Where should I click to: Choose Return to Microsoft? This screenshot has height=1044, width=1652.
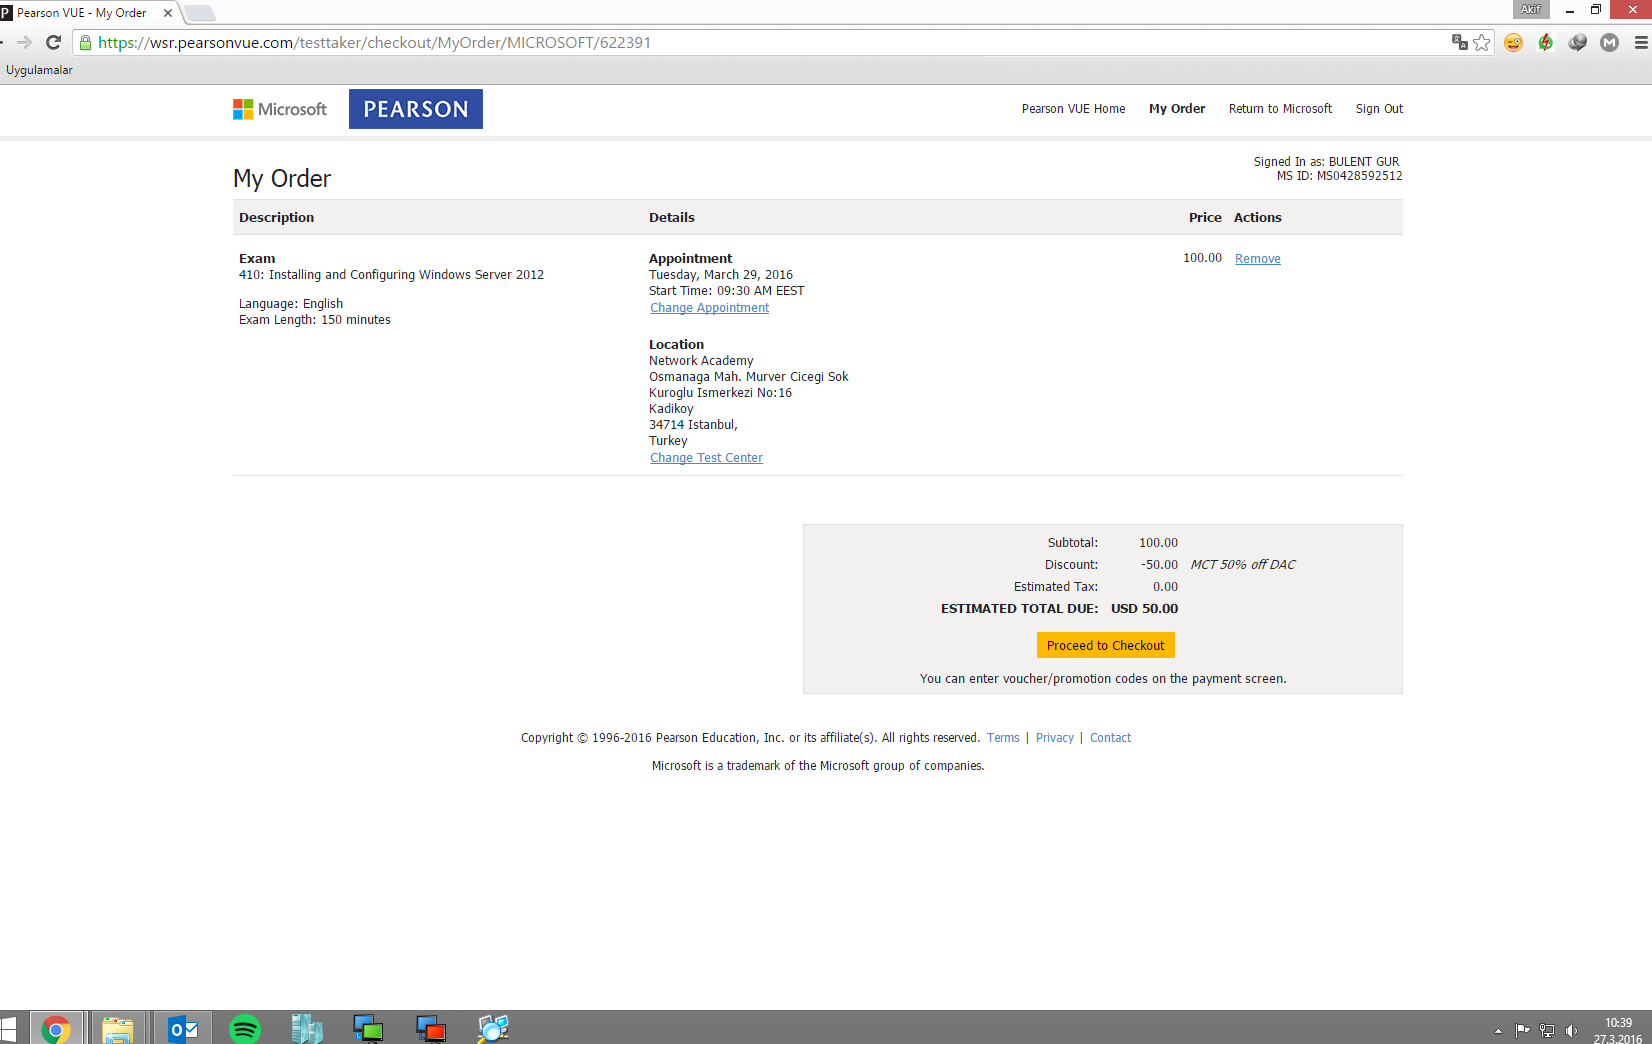1280,109
